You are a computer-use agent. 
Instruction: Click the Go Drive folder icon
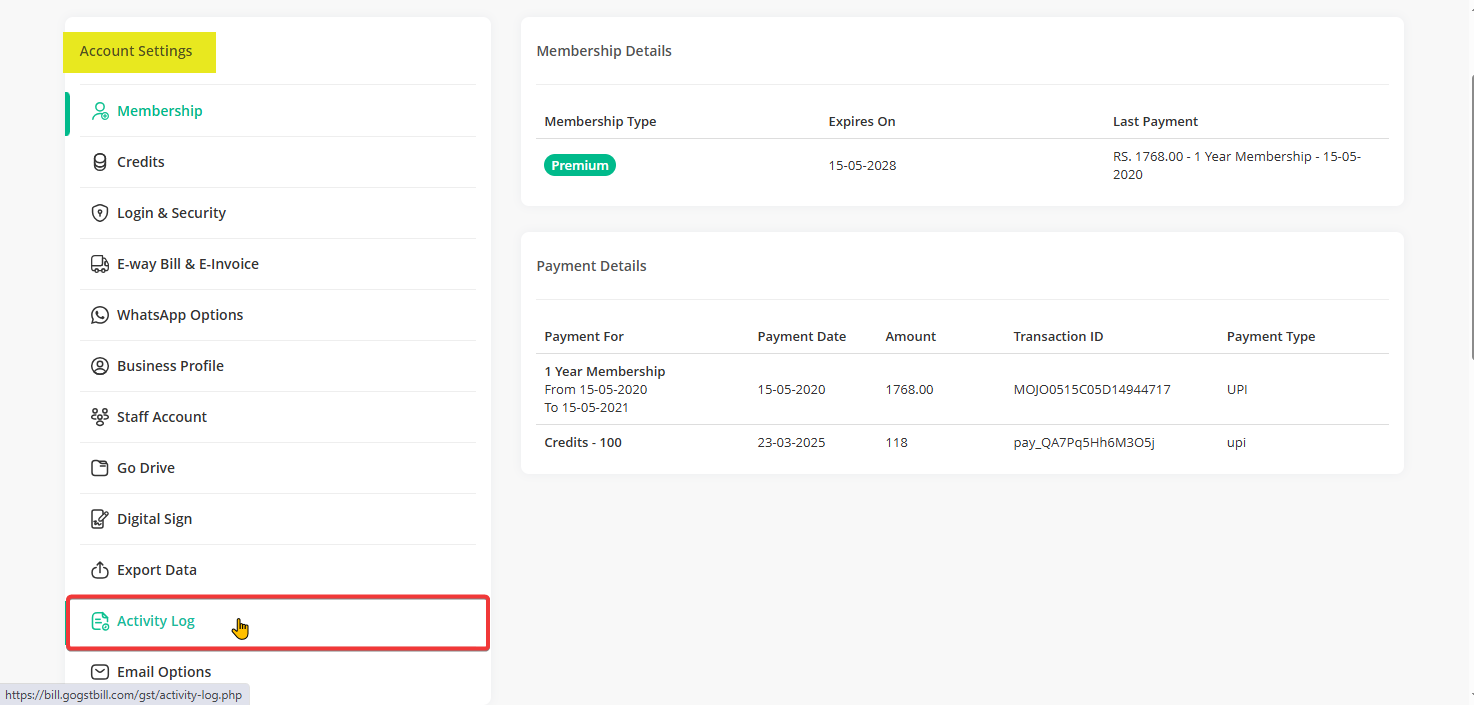[100, 468]
